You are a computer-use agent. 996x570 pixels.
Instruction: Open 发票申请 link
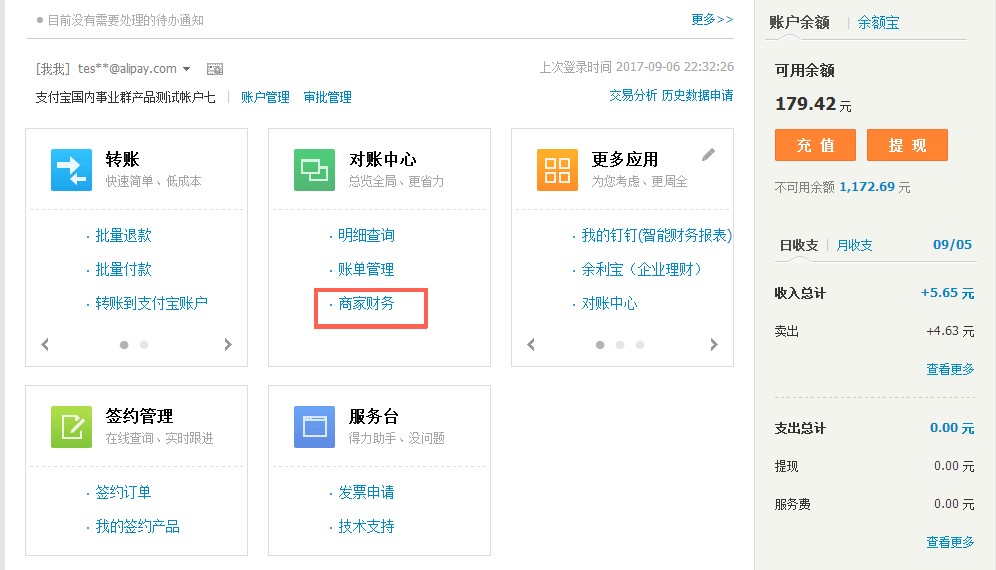click(x=367, y=492)
